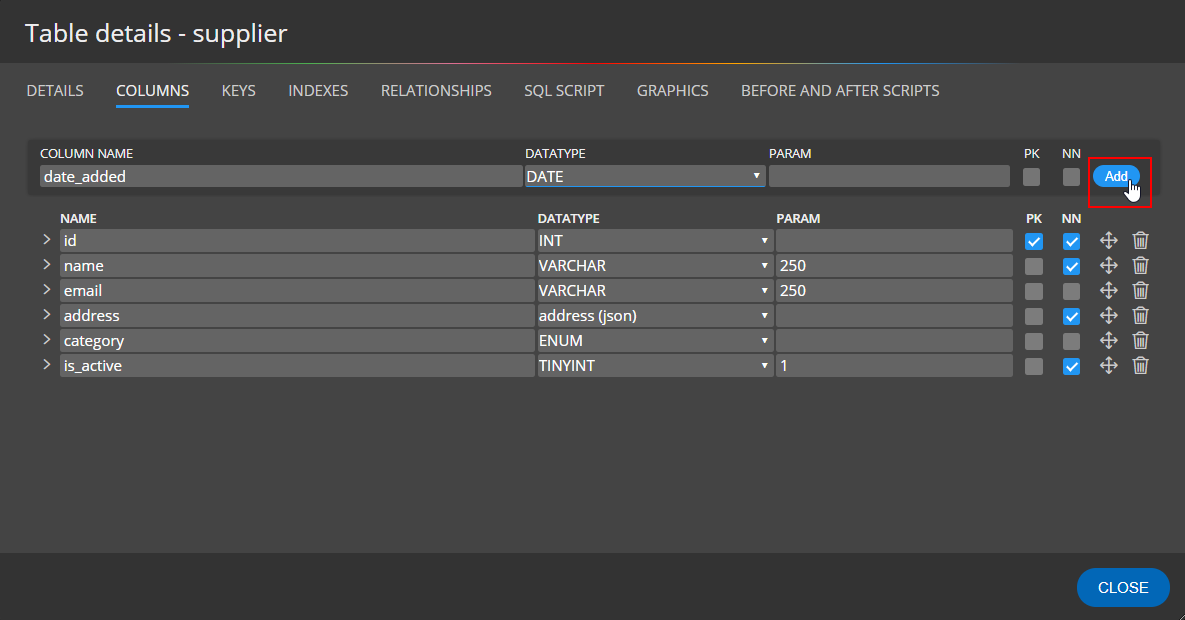This screenshot has height=620, width=1185.
Task: Switch to the GRAPHICS tab
Action: pos(673,91)
